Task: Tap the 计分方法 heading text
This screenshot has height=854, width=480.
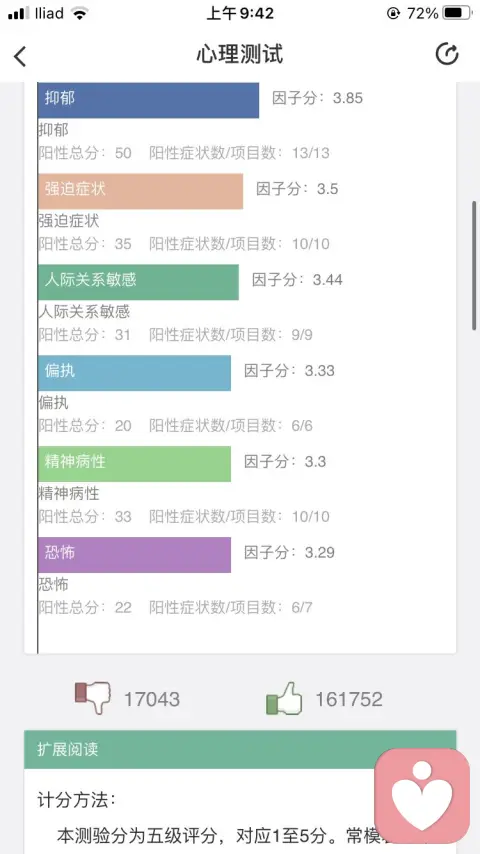Action: click(77, 800)
